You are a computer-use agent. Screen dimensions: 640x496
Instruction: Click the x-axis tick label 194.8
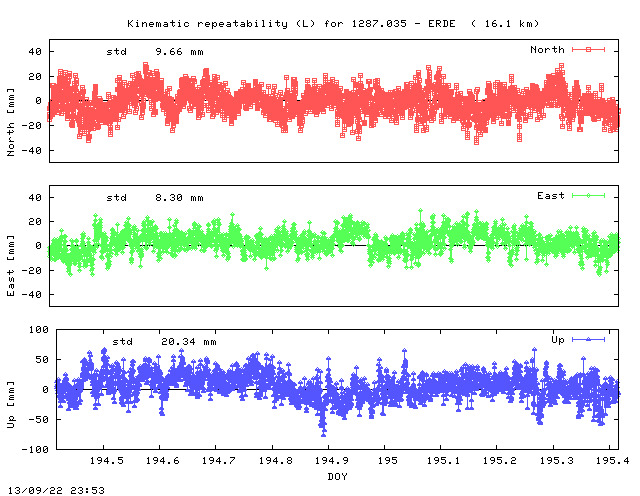[x=276, y=461]
